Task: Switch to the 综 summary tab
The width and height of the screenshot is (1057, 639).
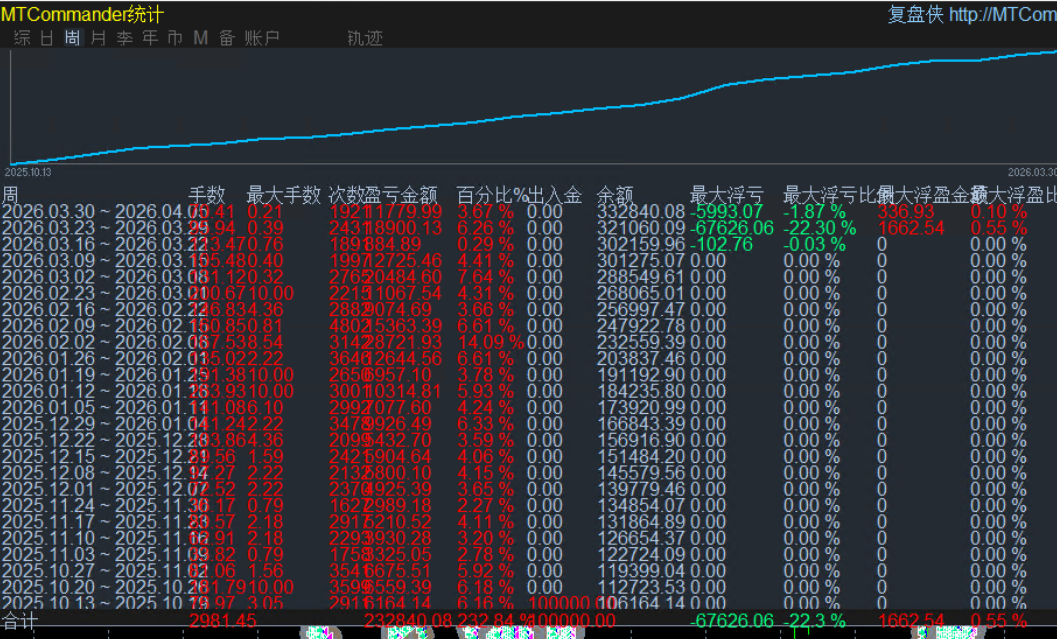Action: click(x=22, y=38)
